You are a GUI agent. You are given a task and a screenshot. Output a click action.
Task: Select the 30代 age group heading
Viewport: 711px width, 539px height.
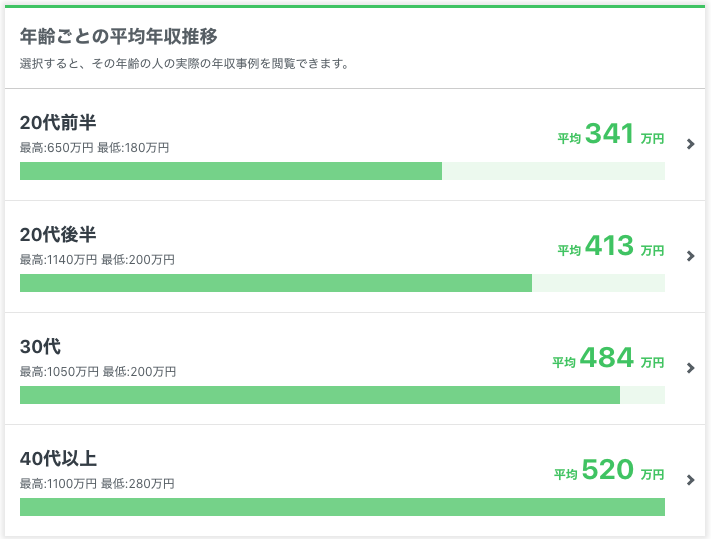(40, 347)
